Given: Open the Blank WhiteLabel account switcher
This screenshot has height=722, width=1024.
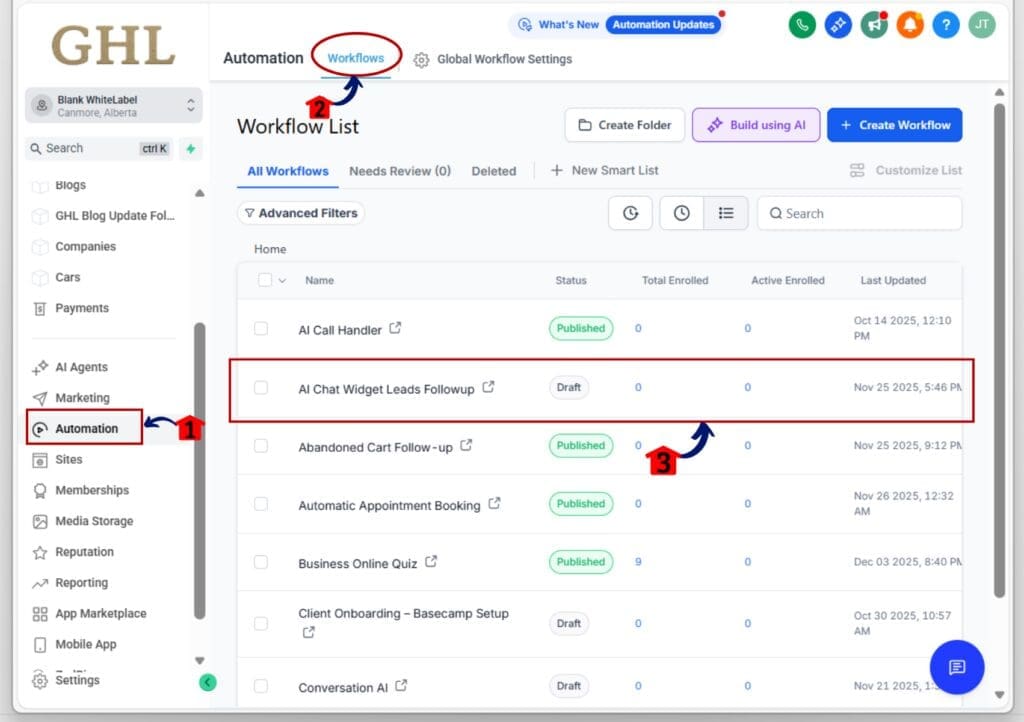Looking at the screenshot, I should [x=112, y=105].
